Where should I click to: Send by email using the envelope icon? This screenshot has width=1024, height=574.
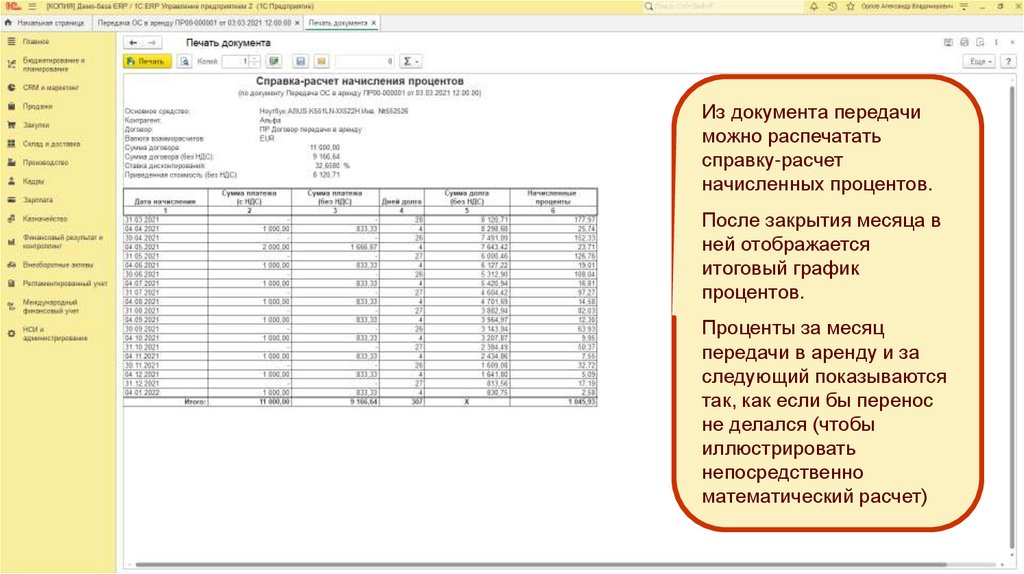point(321,61)
